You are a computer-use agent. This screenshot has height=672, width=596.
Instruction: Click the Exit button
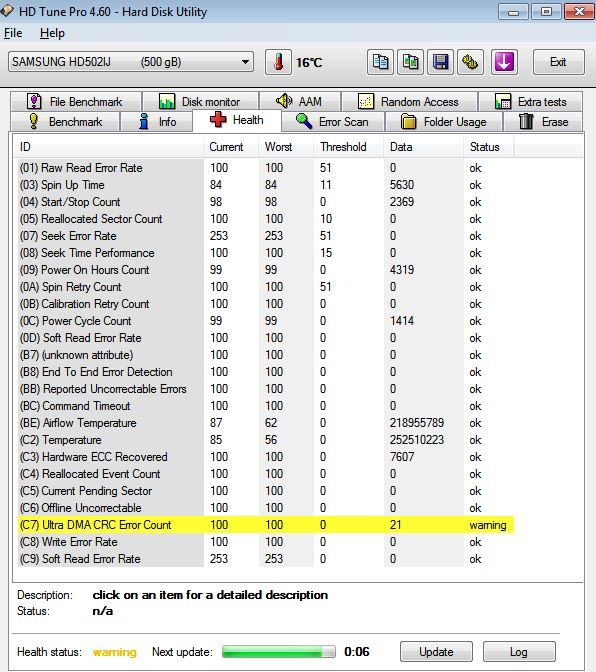point(558,62)
